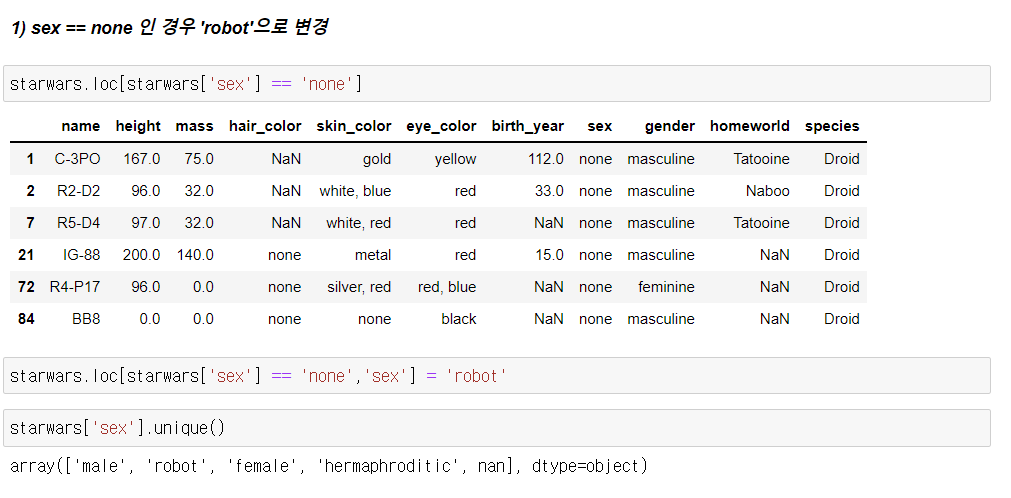This screenshot has height=498, width=1011.
Task: Click the code cell with starwars['sex'].unique()
Action: click(496, 428)
